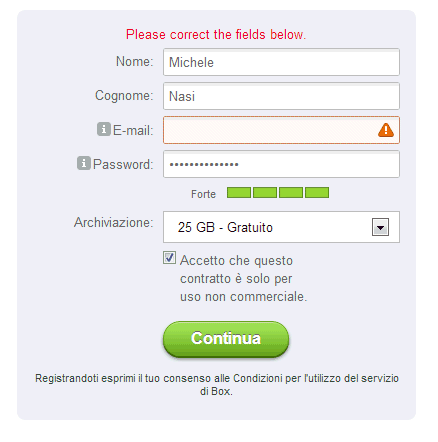This screenshot has height=442, width=438.
Task: Click the Archiviazione label
Action: 114,223
